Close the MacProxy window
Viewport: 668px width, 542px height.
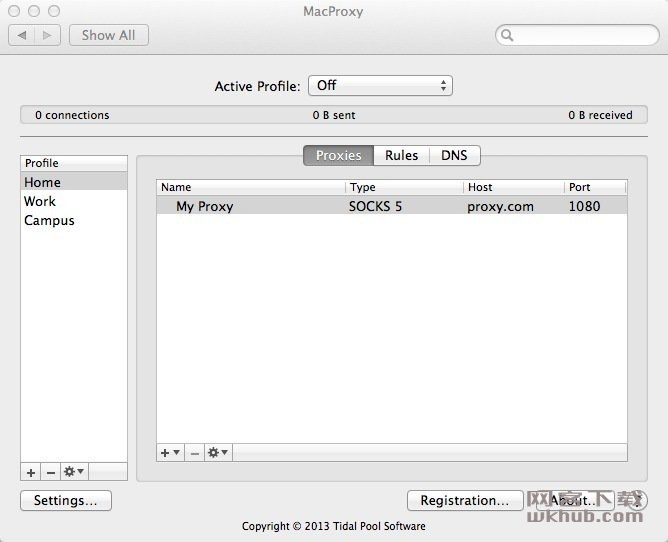14,11
